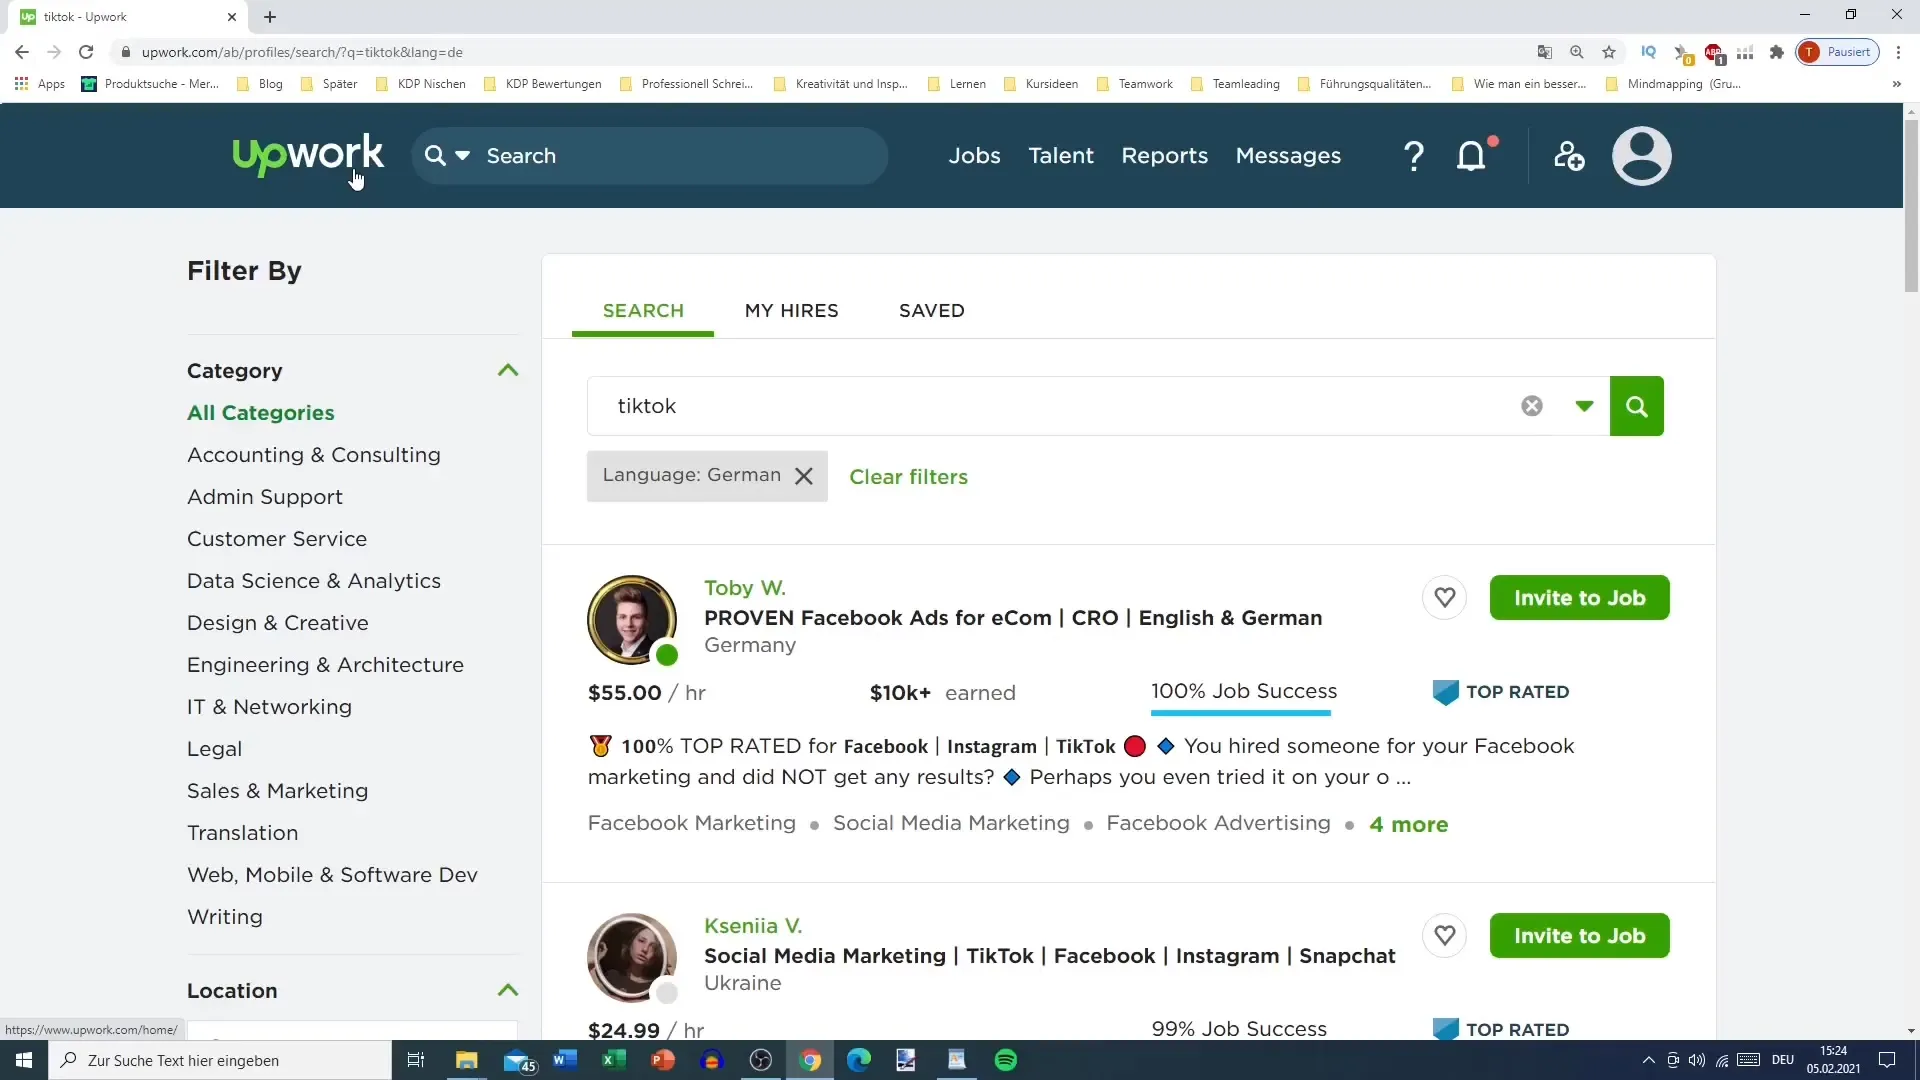Open the Messages page
Viewport: 1920px width, 1080px height.
click(x=1288, y=156)
